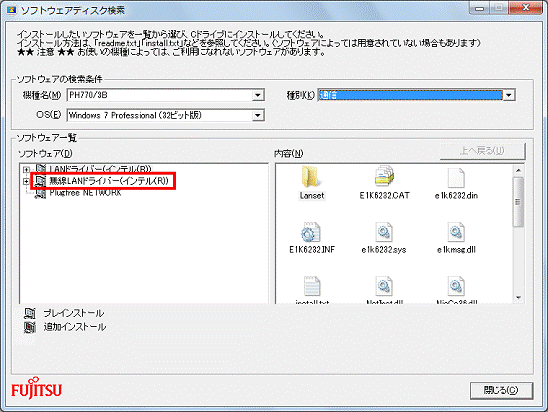Select the e1k6232.sys driver file
This screenshot has width=548, height=412.
coord(384,237)
